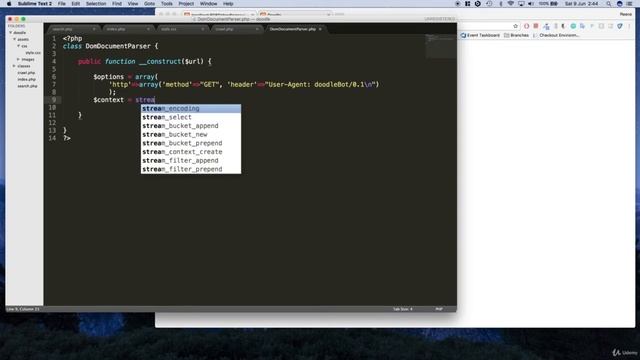640x360 pixels.
Task: Open the volume control in menu bar
Action: (x=531, y=4)
